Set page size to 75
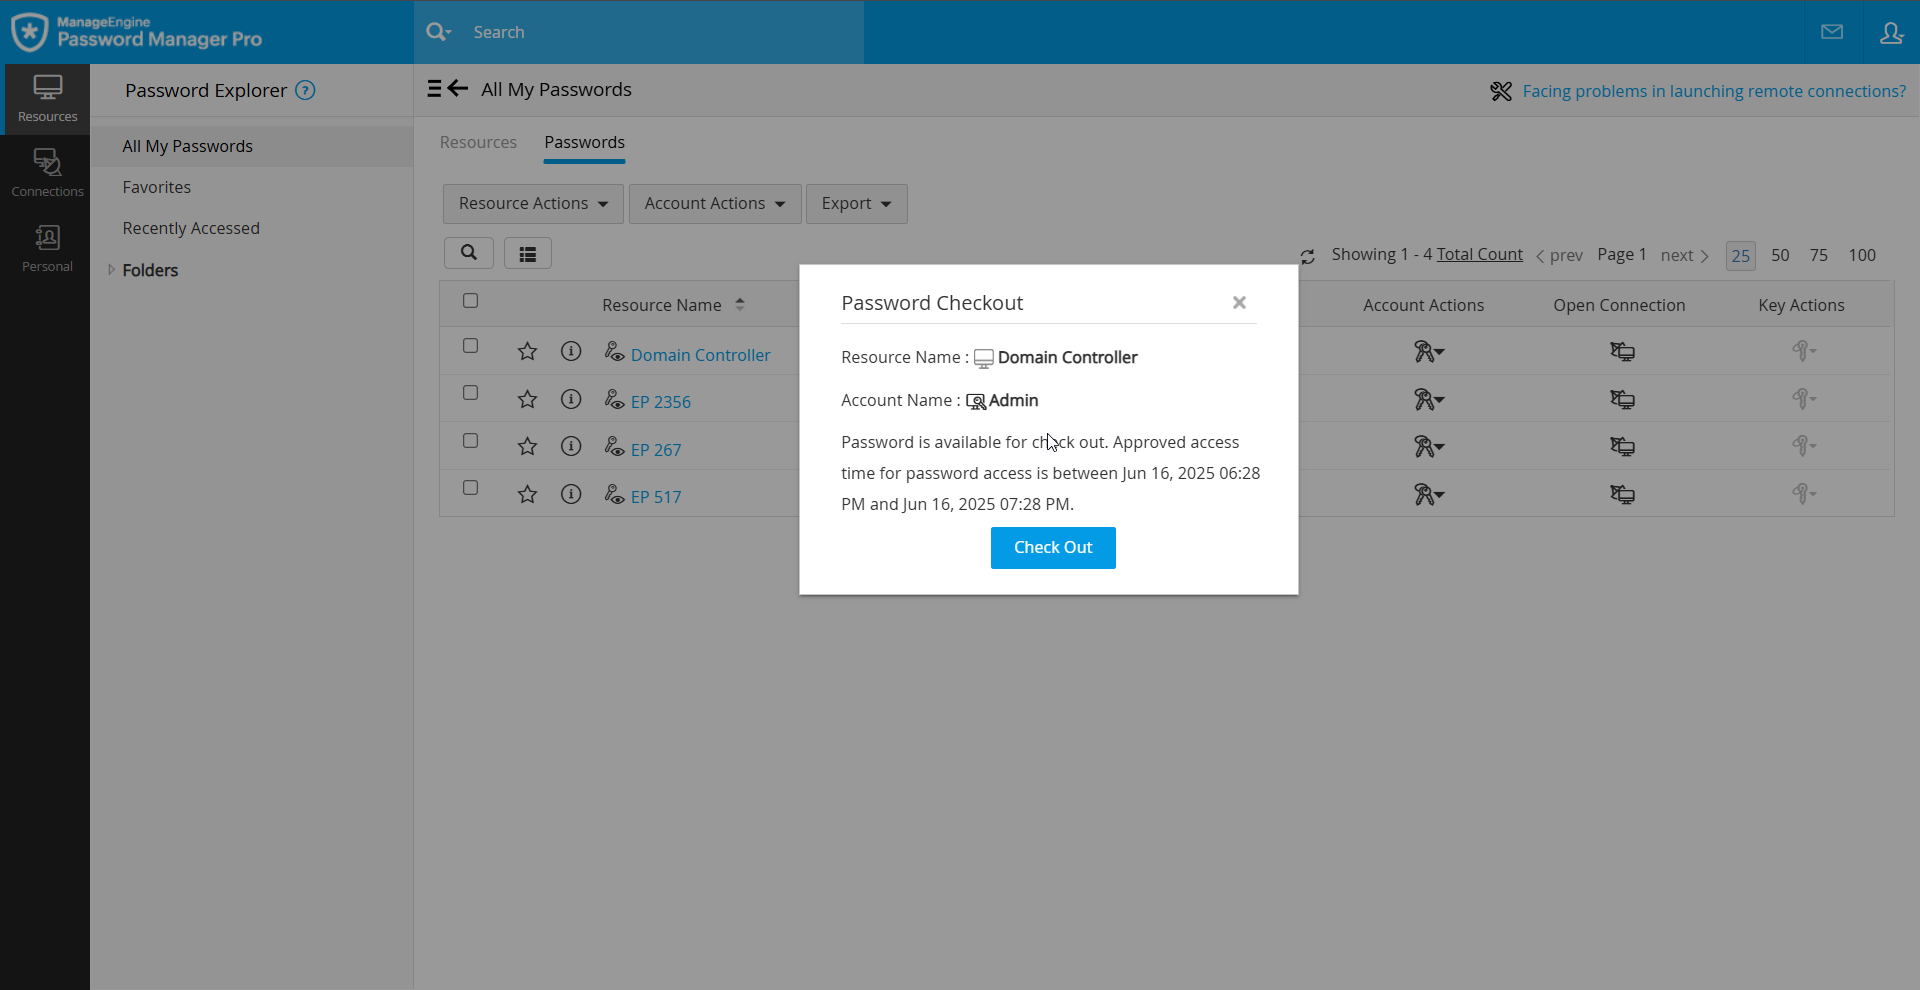Image resolution: width=1920 pixels, height=990 pixels. 1819,255
